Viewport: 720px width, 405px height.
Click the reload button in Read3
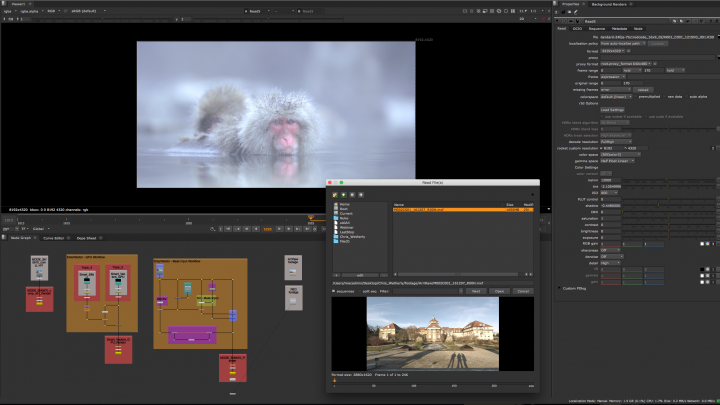pos(643,90)
